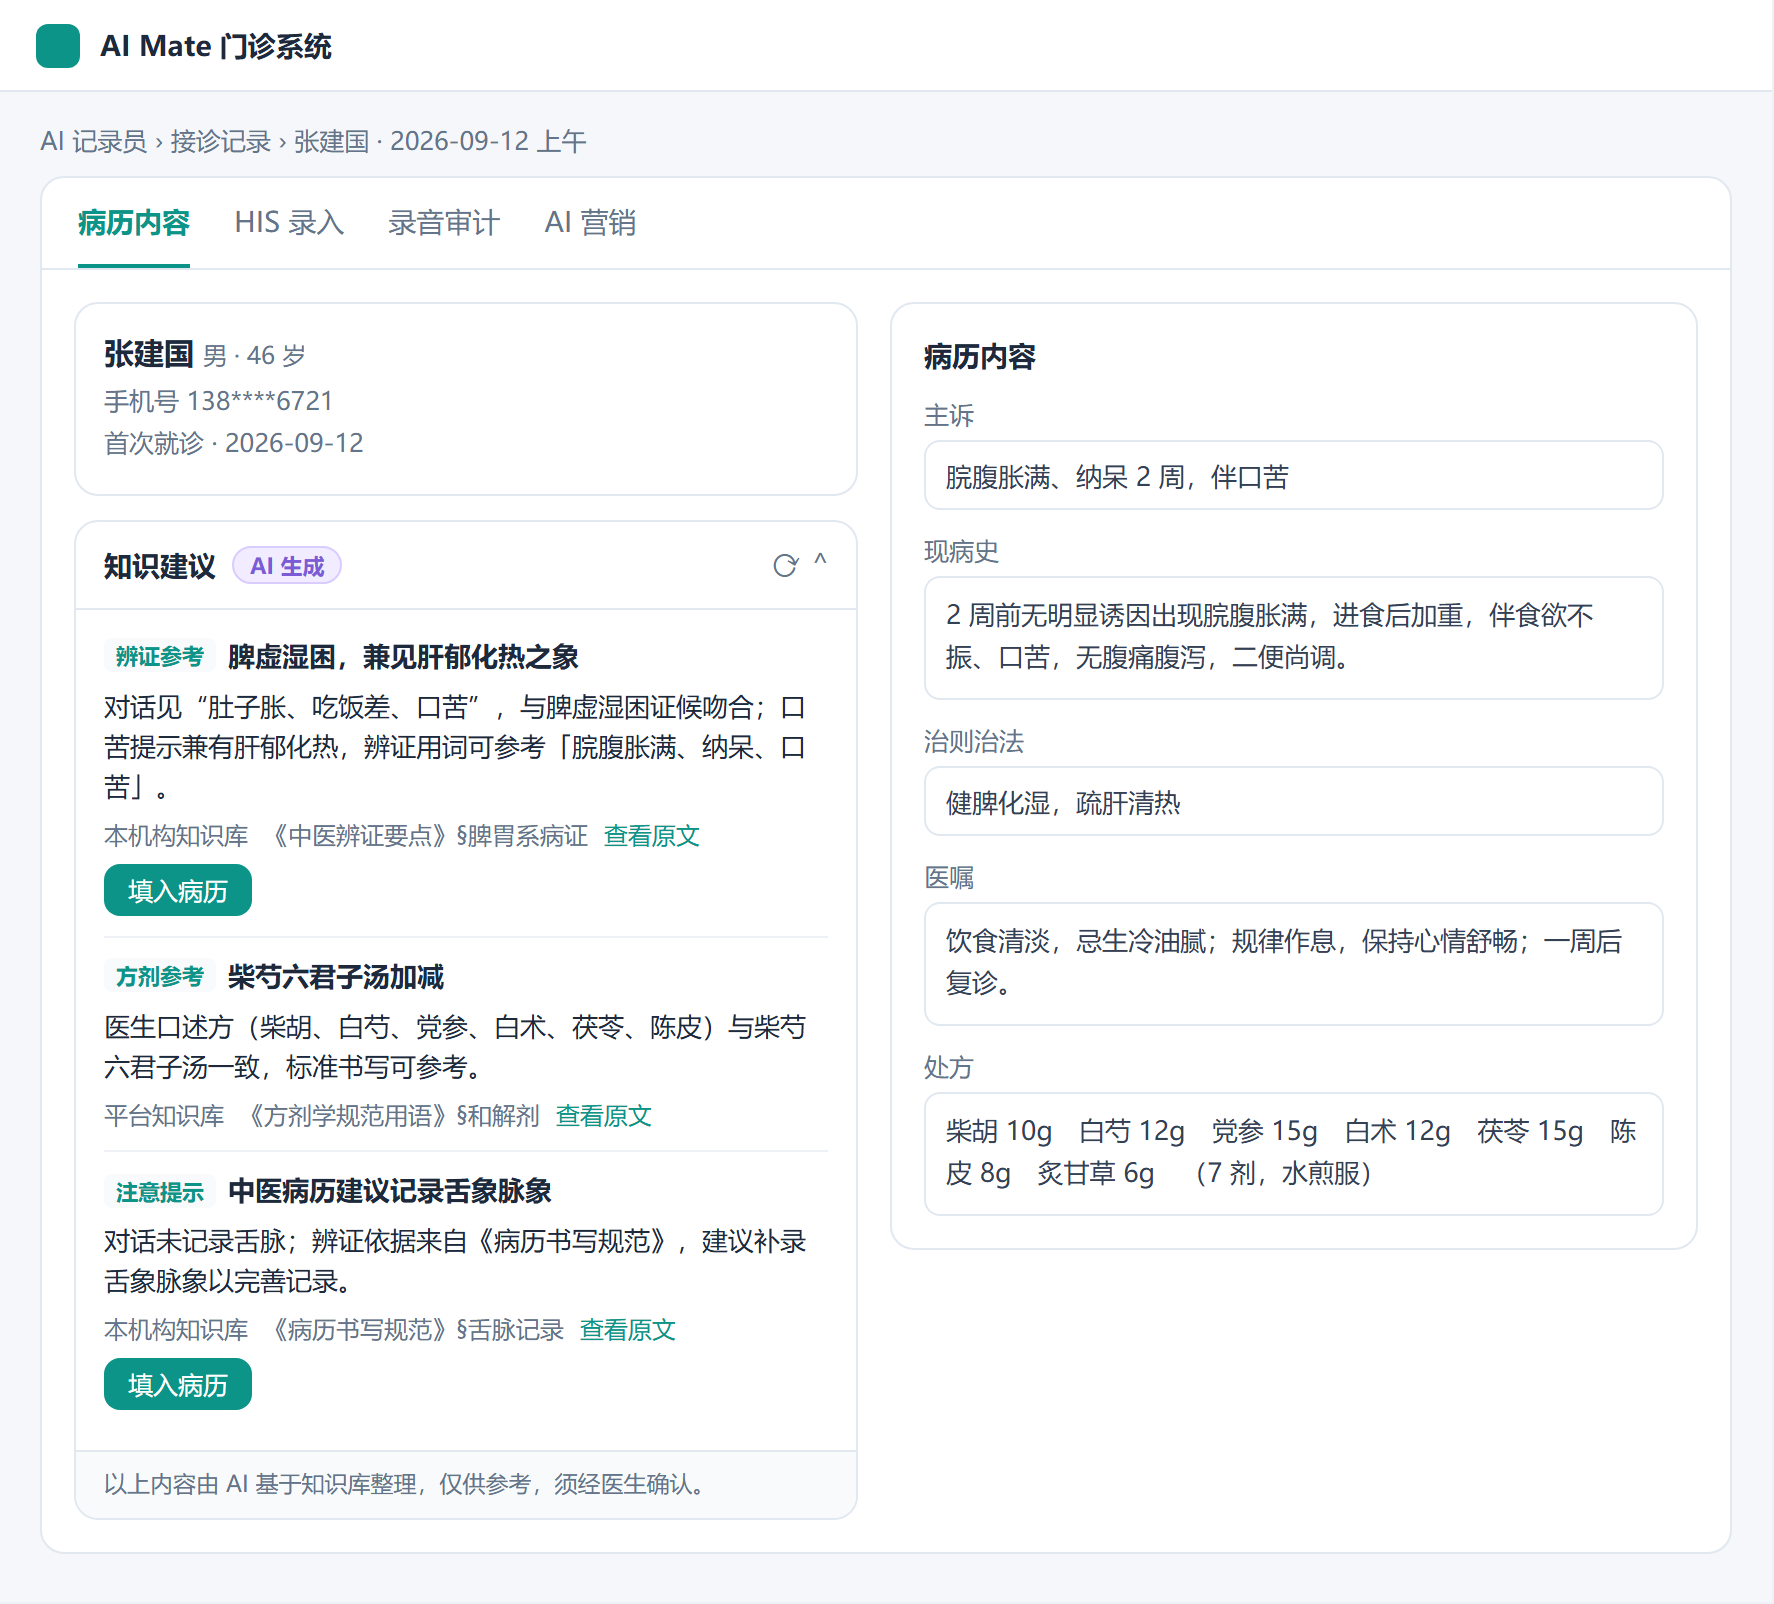Click the 辨证参考 tag label
Viewport: 1774px width, 1604px height.
pyautogui.click(x=160, y=656)
